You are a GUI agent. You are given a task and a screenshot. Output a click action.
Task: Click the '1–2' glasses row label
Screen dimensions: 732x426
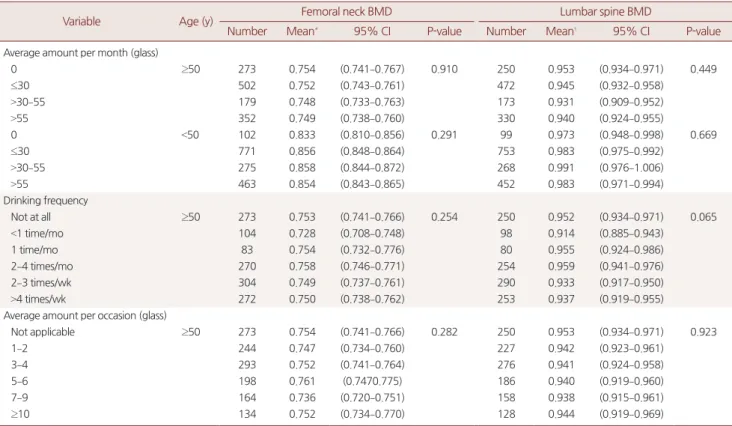click(20, 349)
